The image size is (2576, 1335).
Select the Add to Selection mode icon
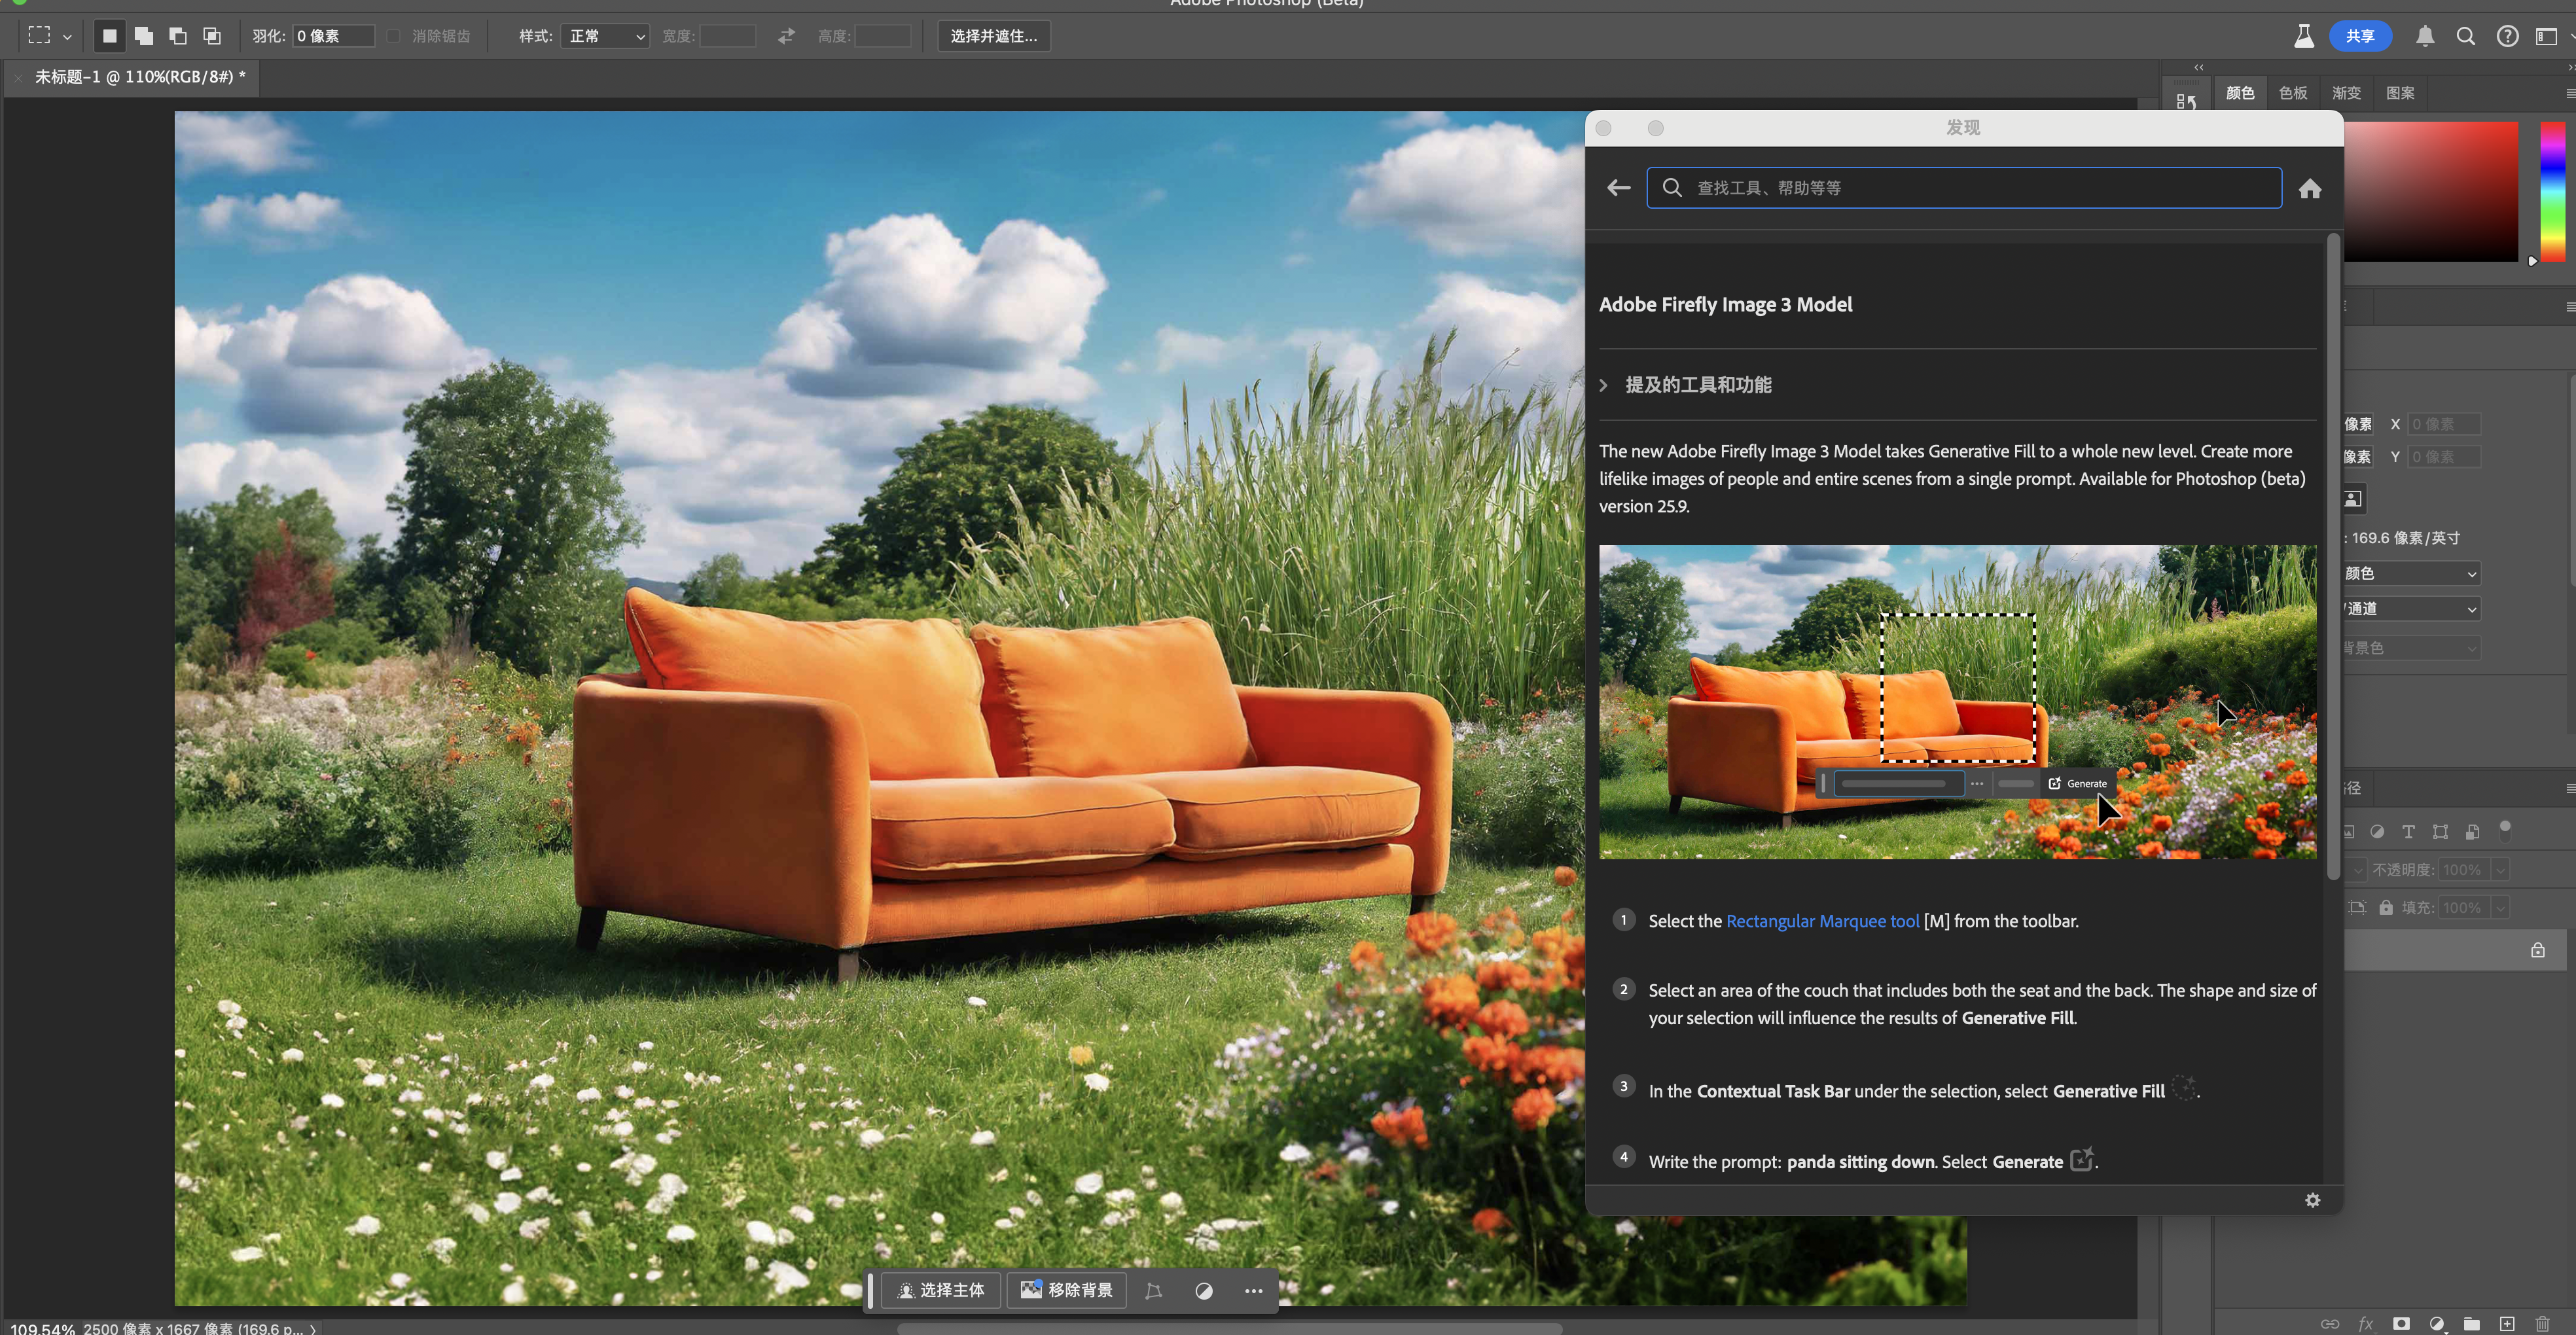tap(144, 36)
